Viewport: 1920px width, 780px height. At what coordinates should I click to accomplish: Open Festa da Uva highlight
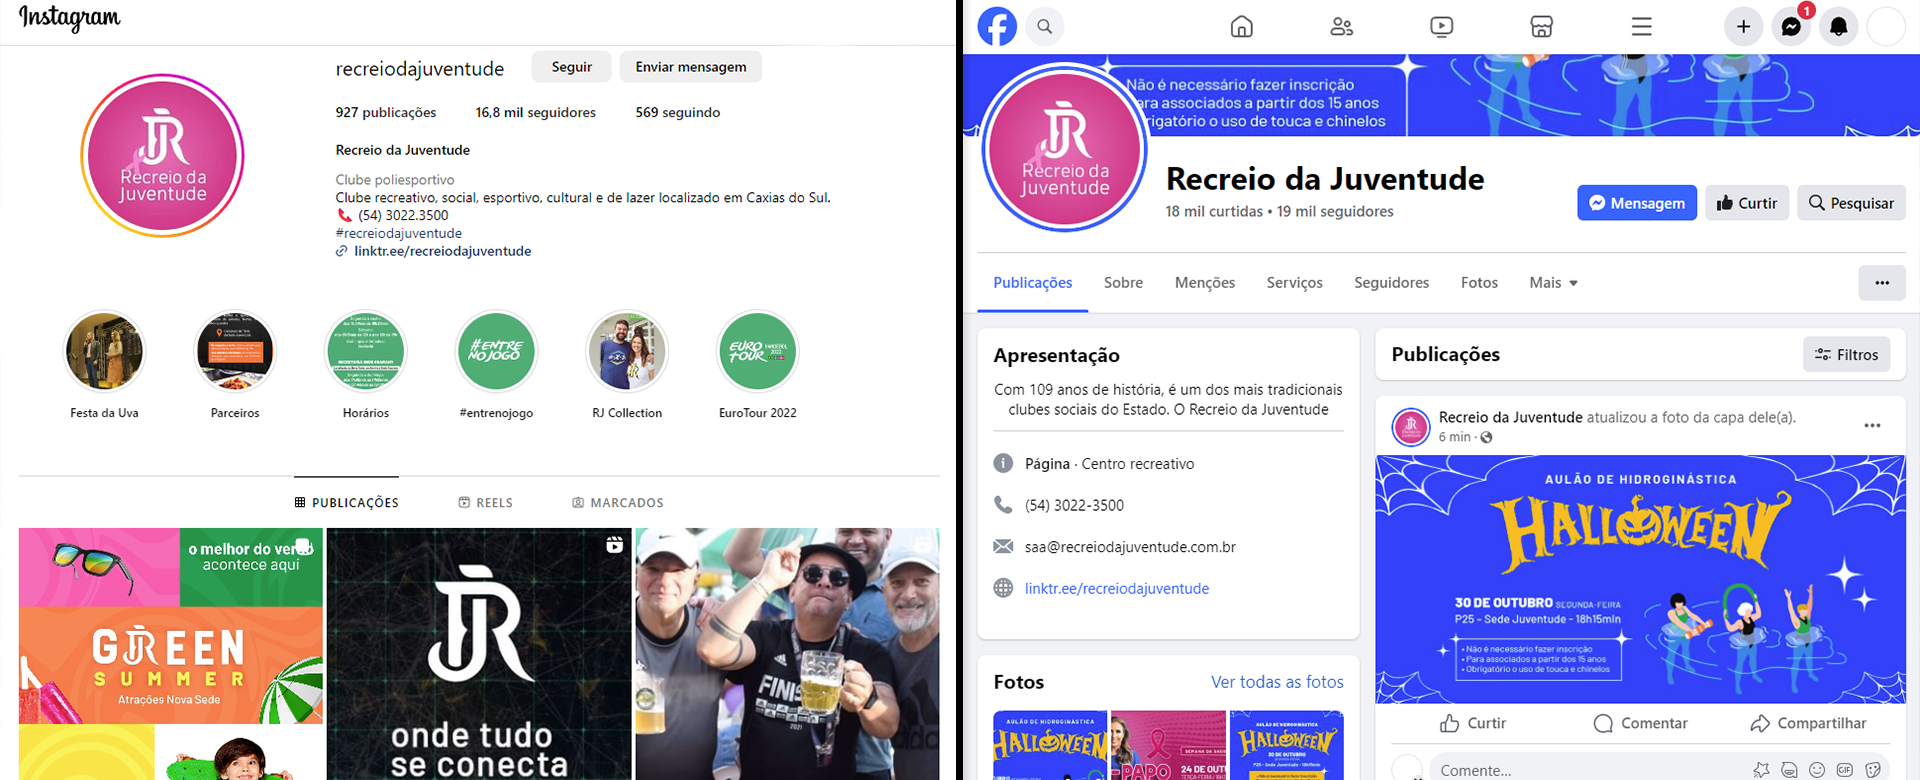click(104, 352)
